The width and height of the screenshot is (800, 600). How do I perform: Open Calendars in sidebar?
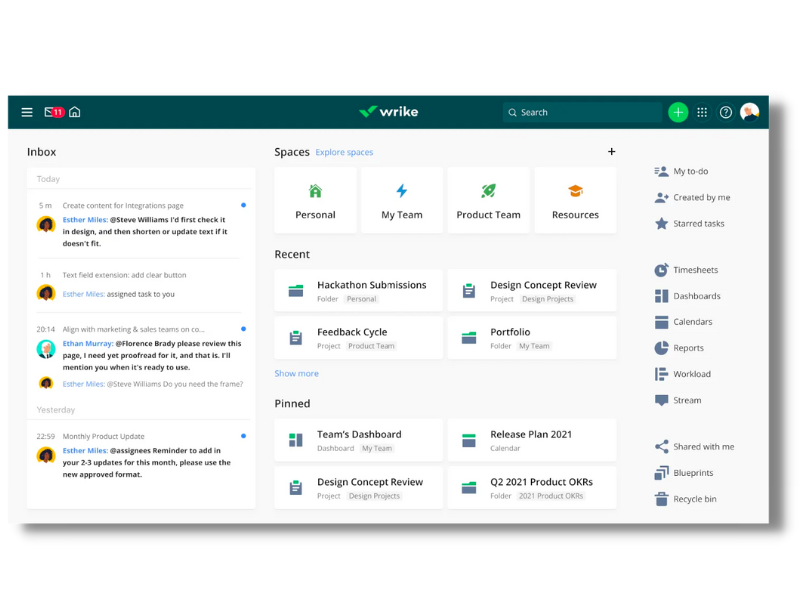point(683,322)
